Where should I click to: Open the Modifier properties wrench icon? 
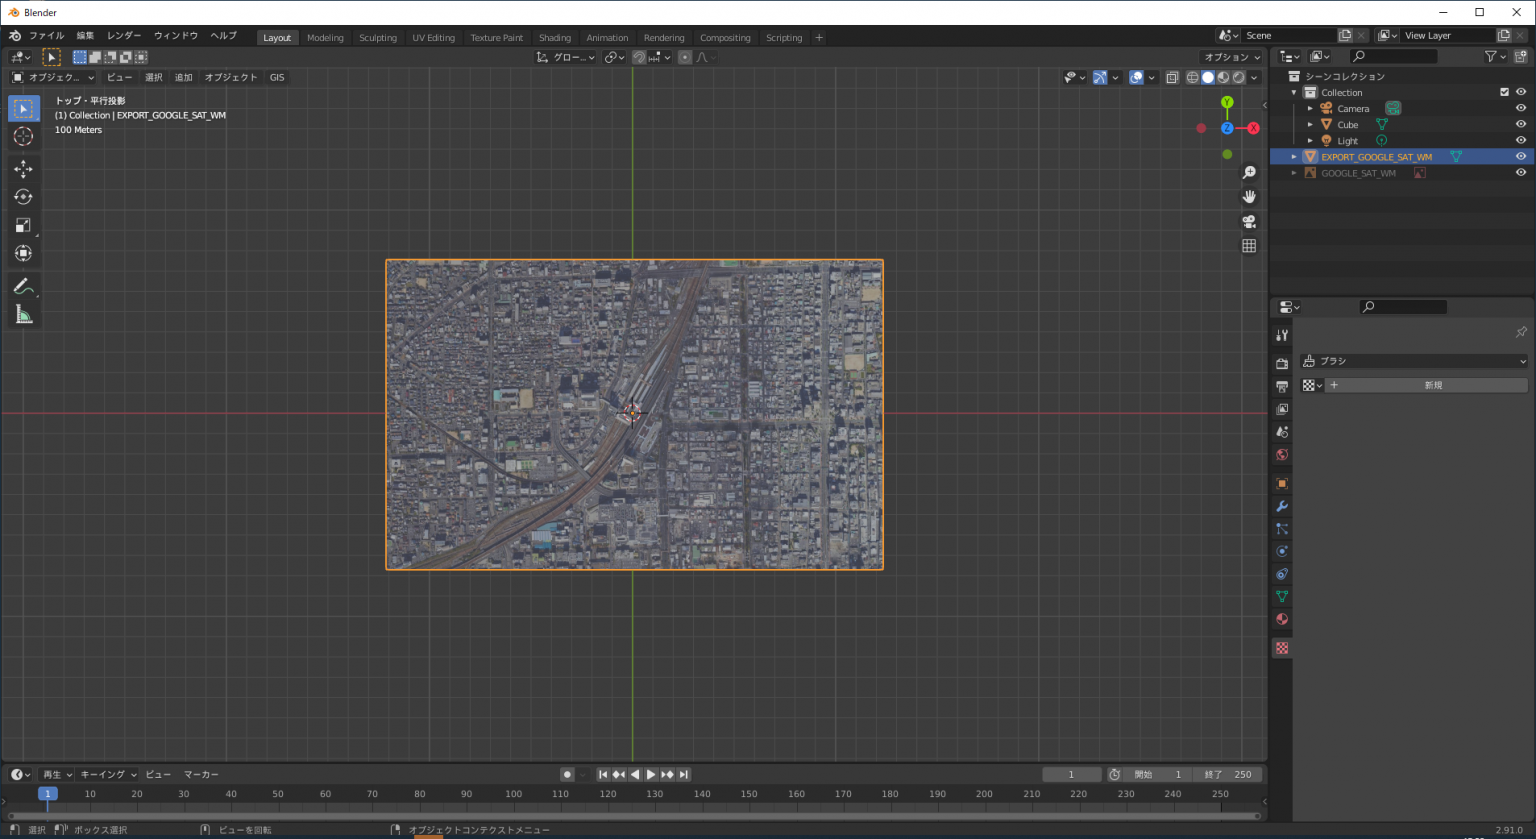(x=1281, y=506)
